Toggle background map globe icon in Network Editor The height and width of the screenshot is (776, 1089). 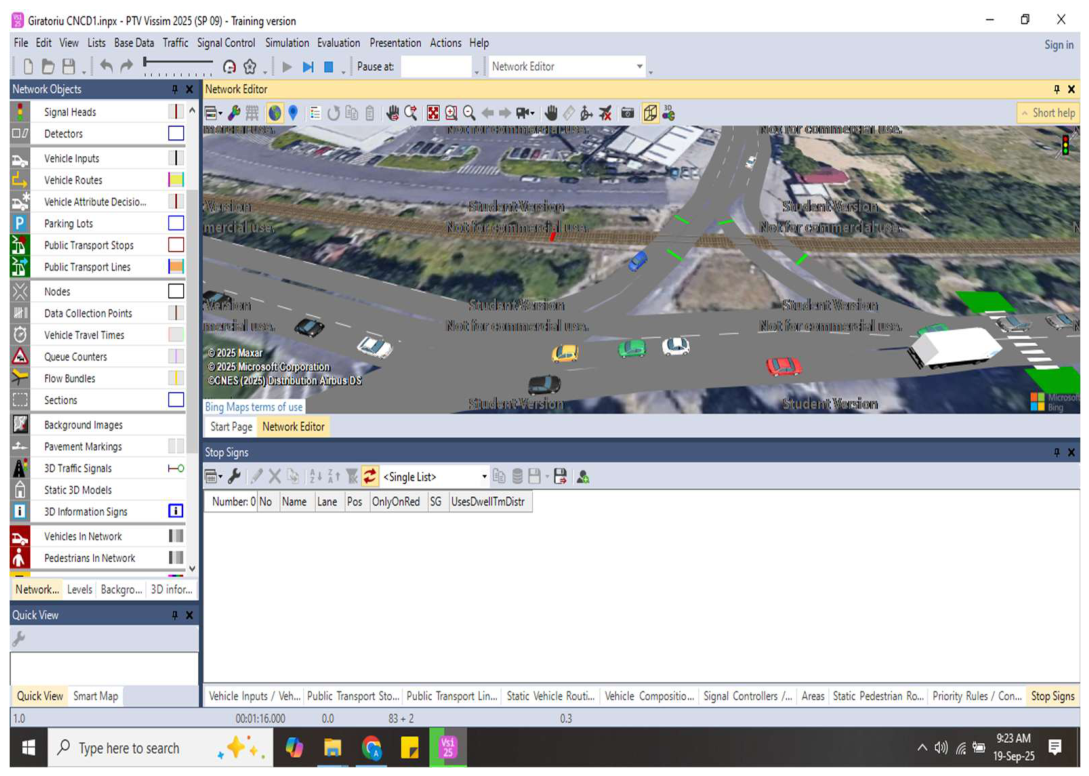click(x=275, y=113)
